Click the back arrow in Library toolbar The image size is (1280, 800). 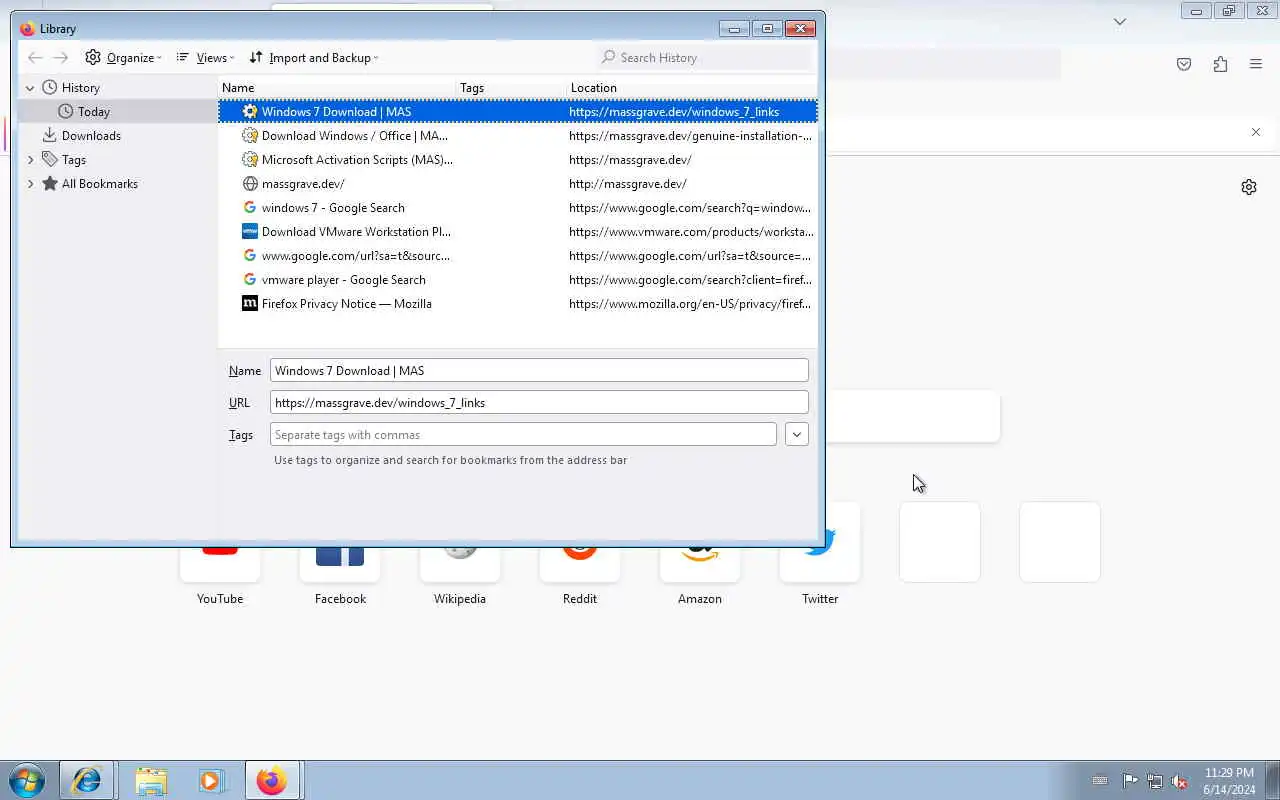(x=35, y=58)
